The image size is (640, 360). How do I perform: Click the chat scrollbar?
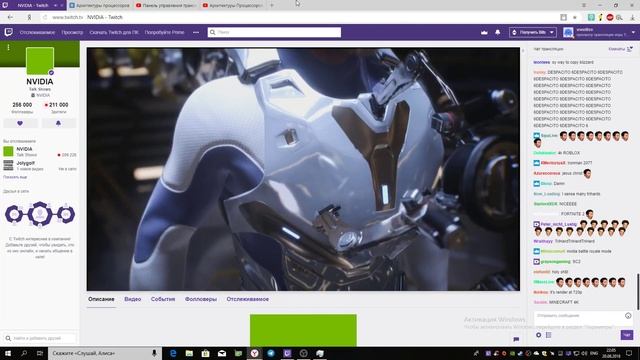[638, 292]
